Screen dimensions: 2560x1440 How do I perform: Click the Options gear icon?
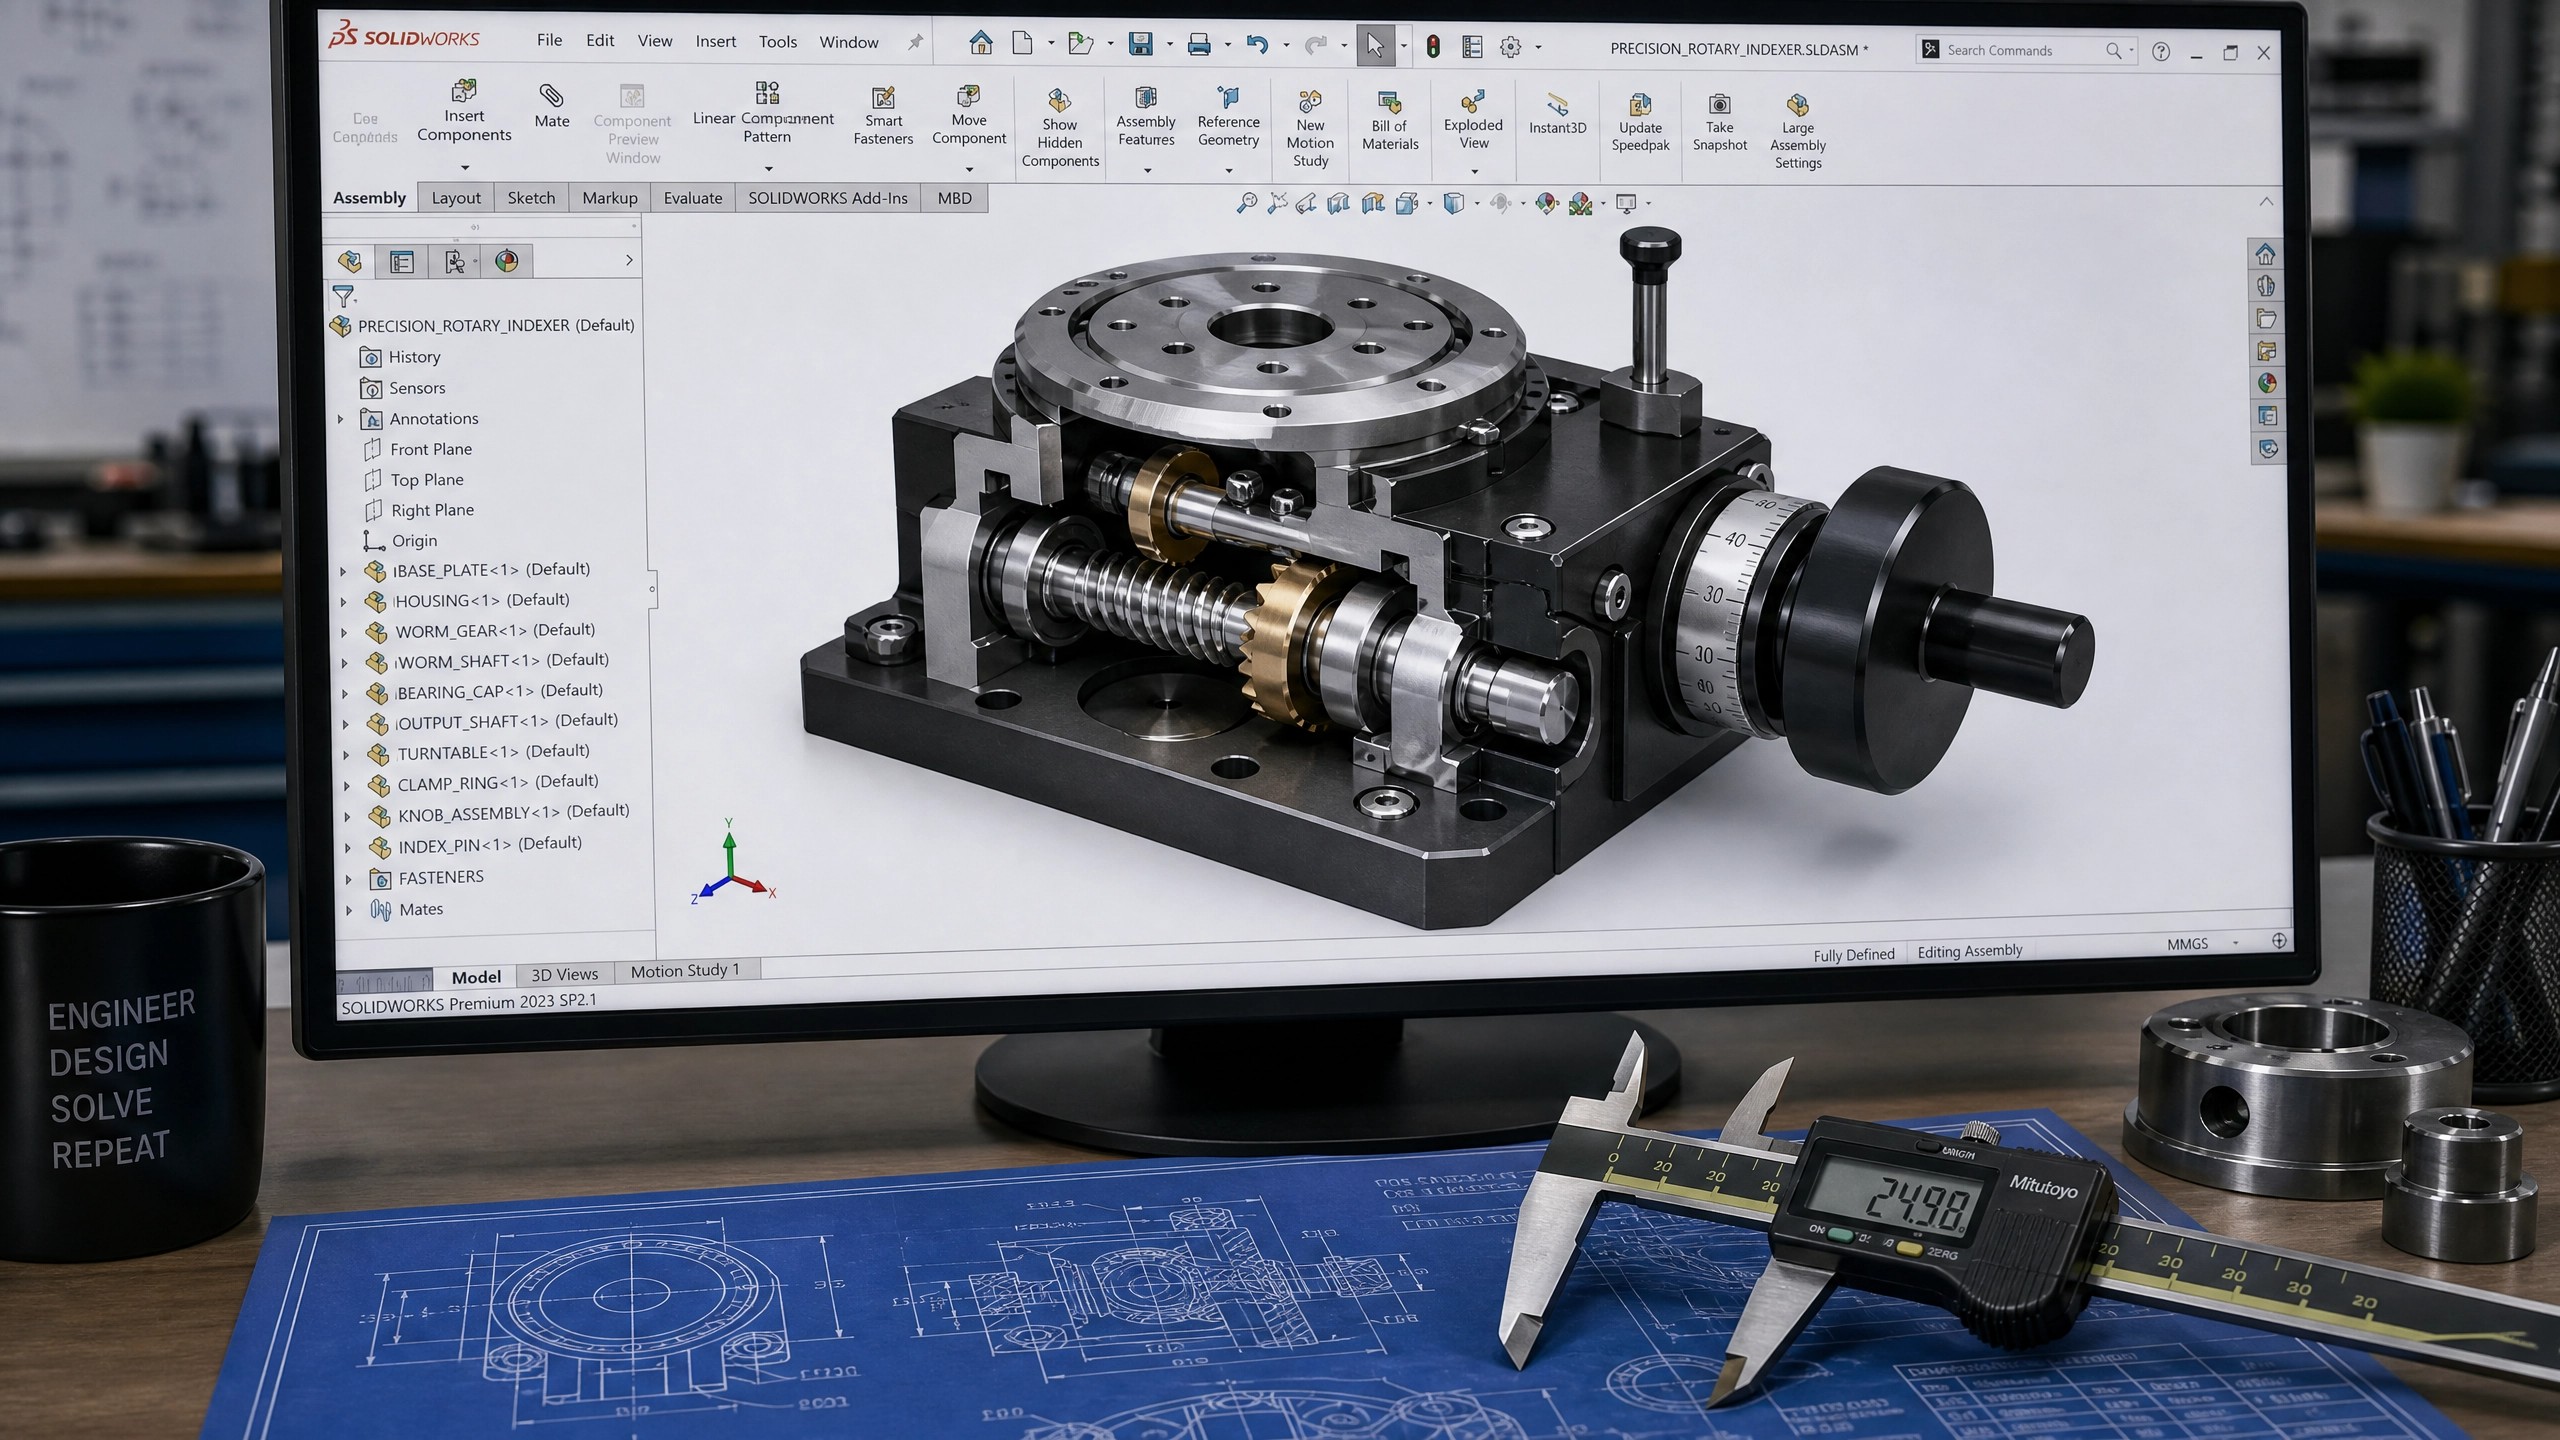click(x=1510, y=47)
